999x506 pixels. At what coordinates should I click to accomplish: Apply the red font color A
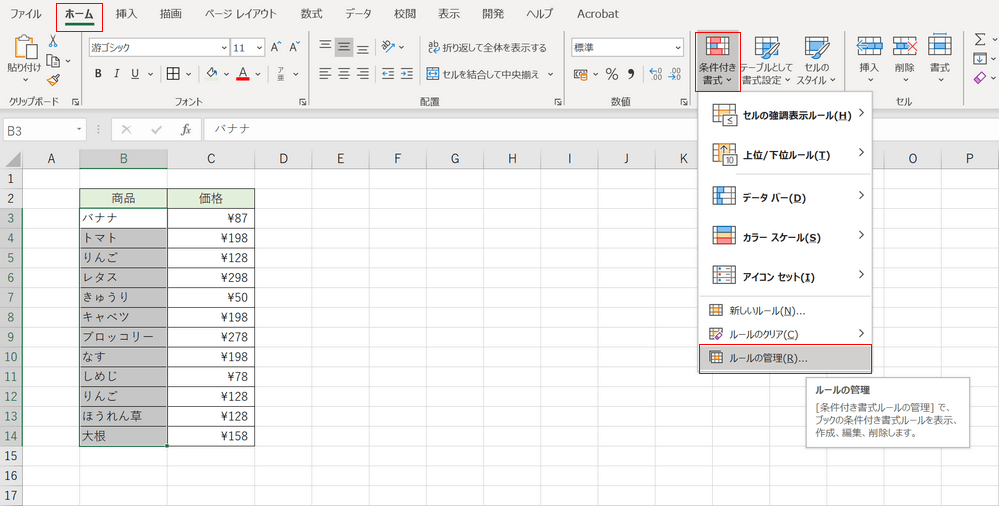tap(243, 74)
